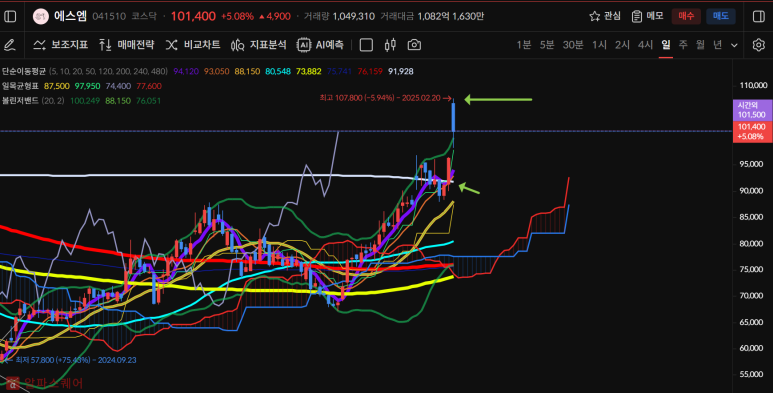The height and width of the screenshot is (393, 773).
Task: Open 보조지표 indicators menu
Action: tap(60, 45)
